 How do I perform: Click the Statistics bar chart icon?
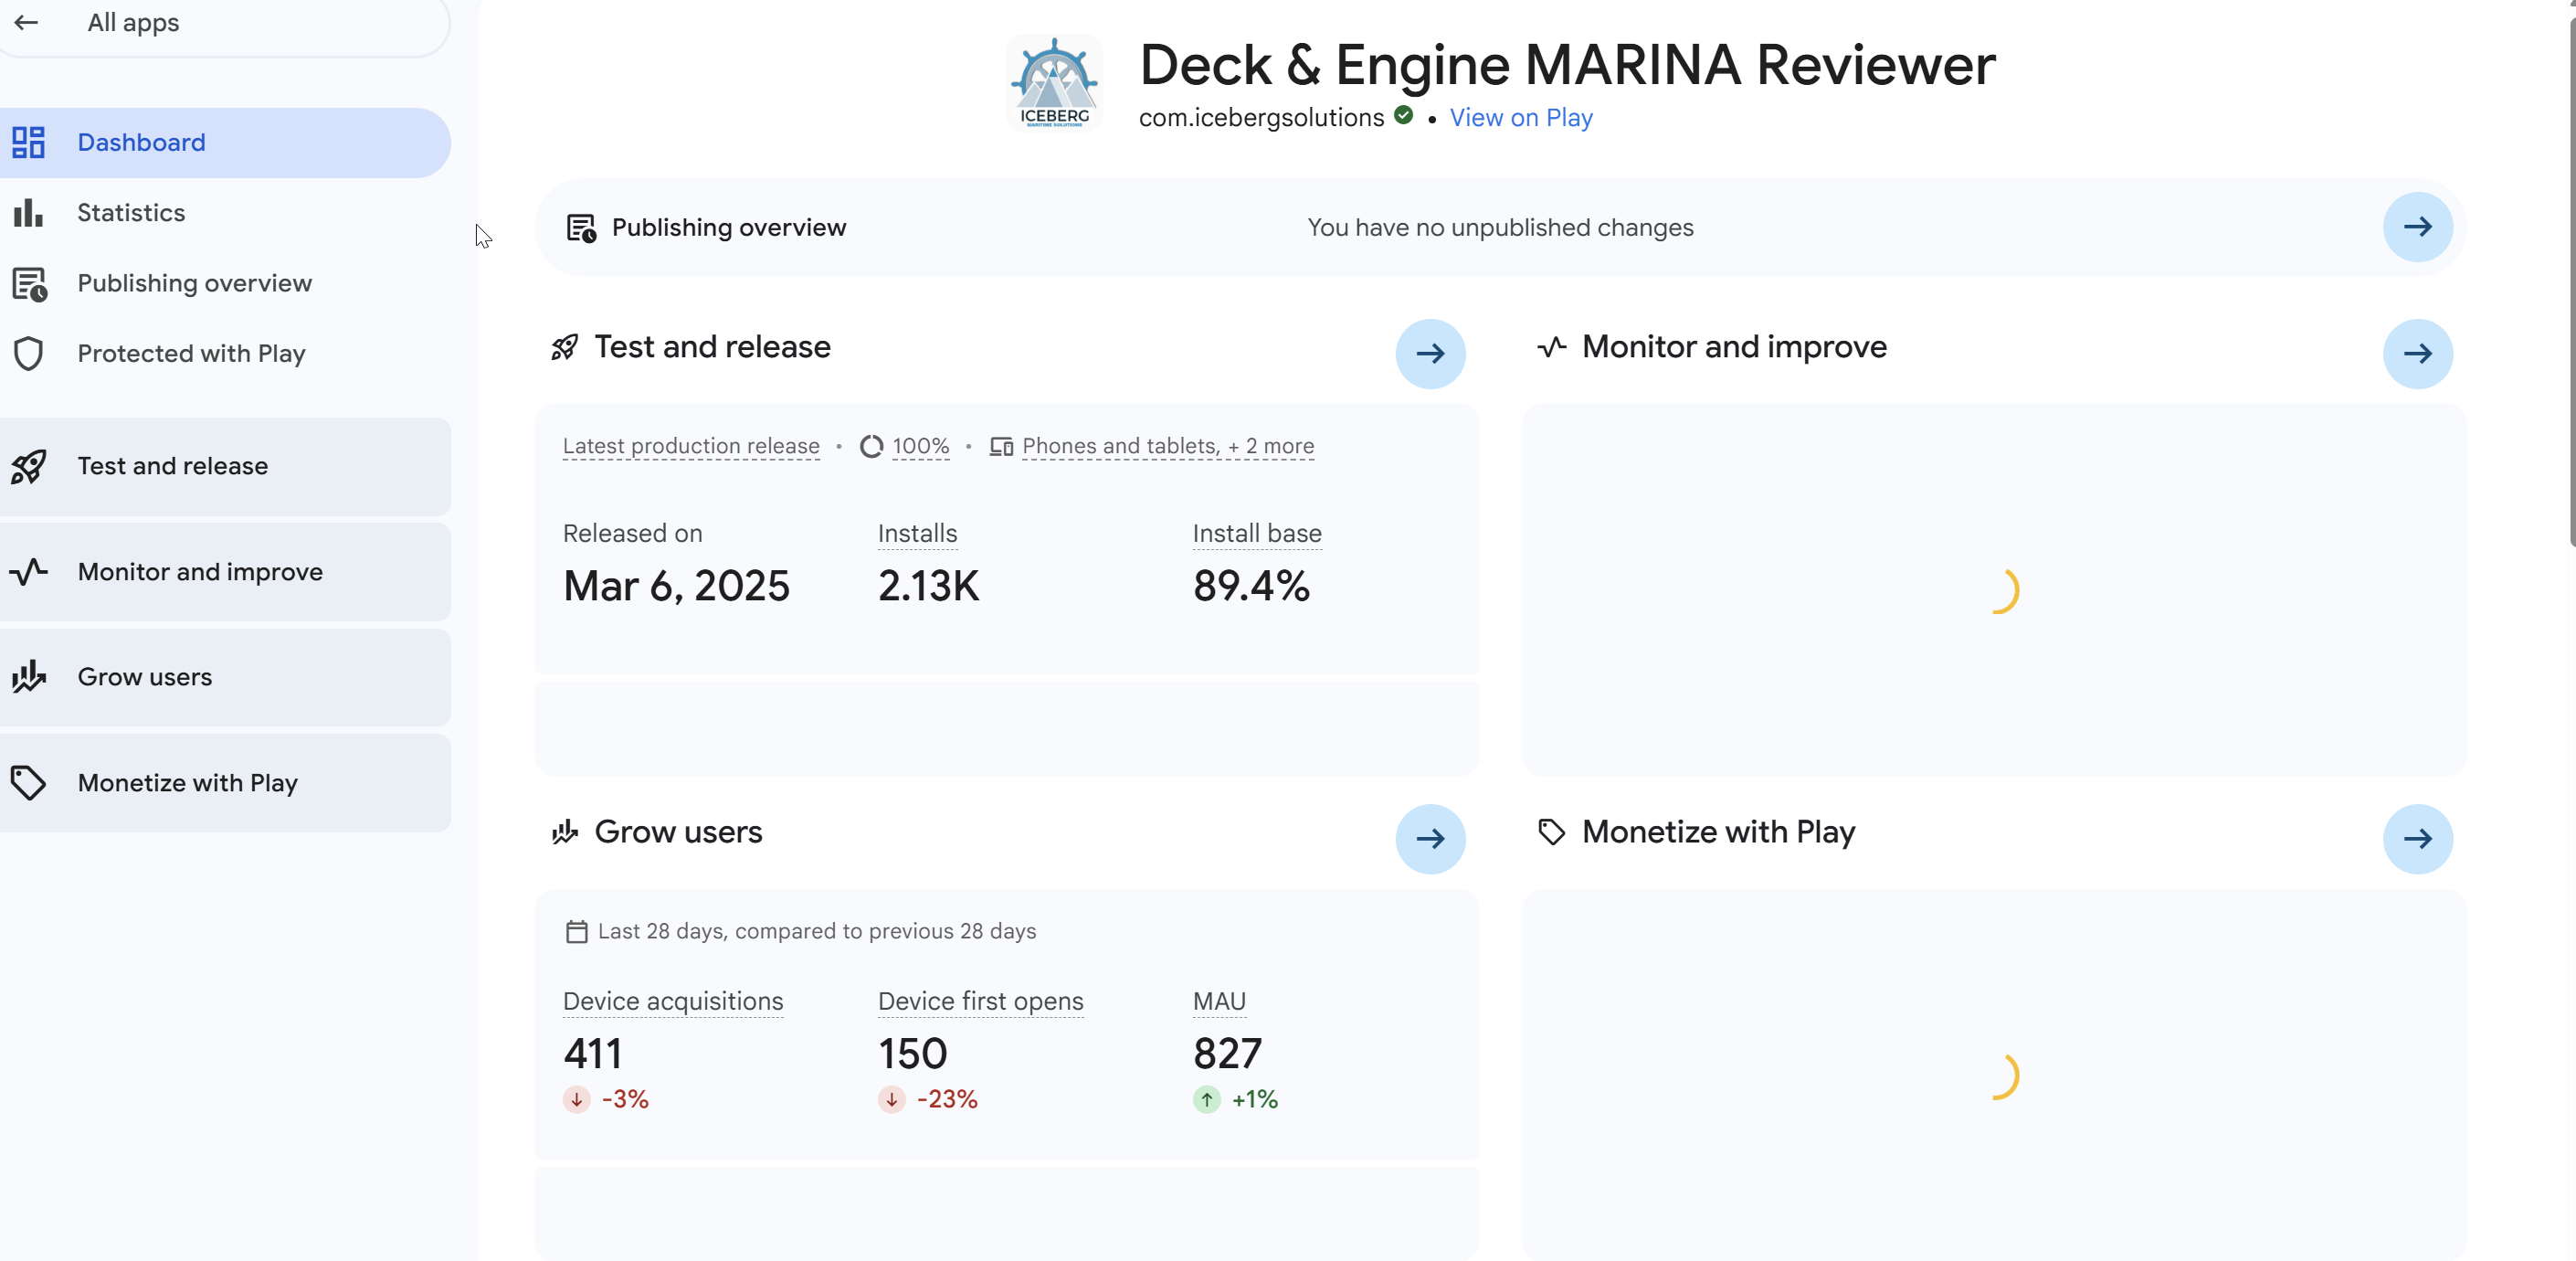coord(28,212)
